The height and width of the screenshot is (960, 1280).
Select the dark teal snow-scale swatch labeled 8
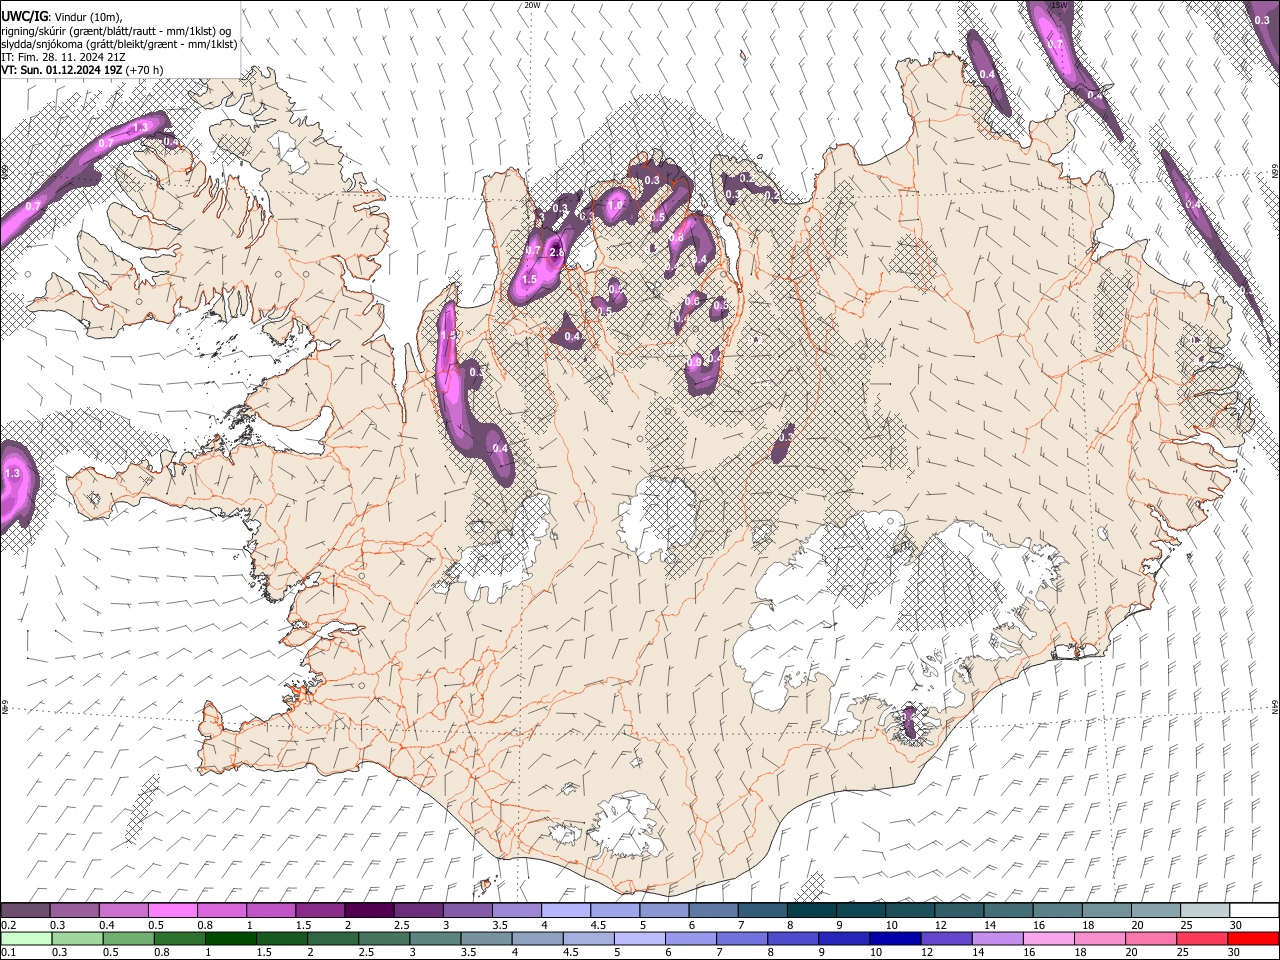pyautogui.click(x=811, y=911)
